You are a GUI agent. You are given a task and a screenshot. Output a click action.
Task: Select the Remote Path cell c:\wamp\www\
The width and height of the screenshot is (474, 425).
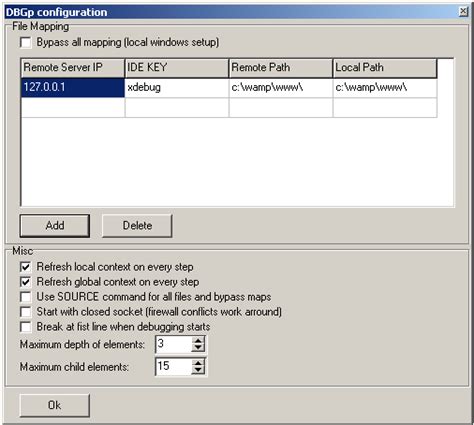click(x=281, y=88)
